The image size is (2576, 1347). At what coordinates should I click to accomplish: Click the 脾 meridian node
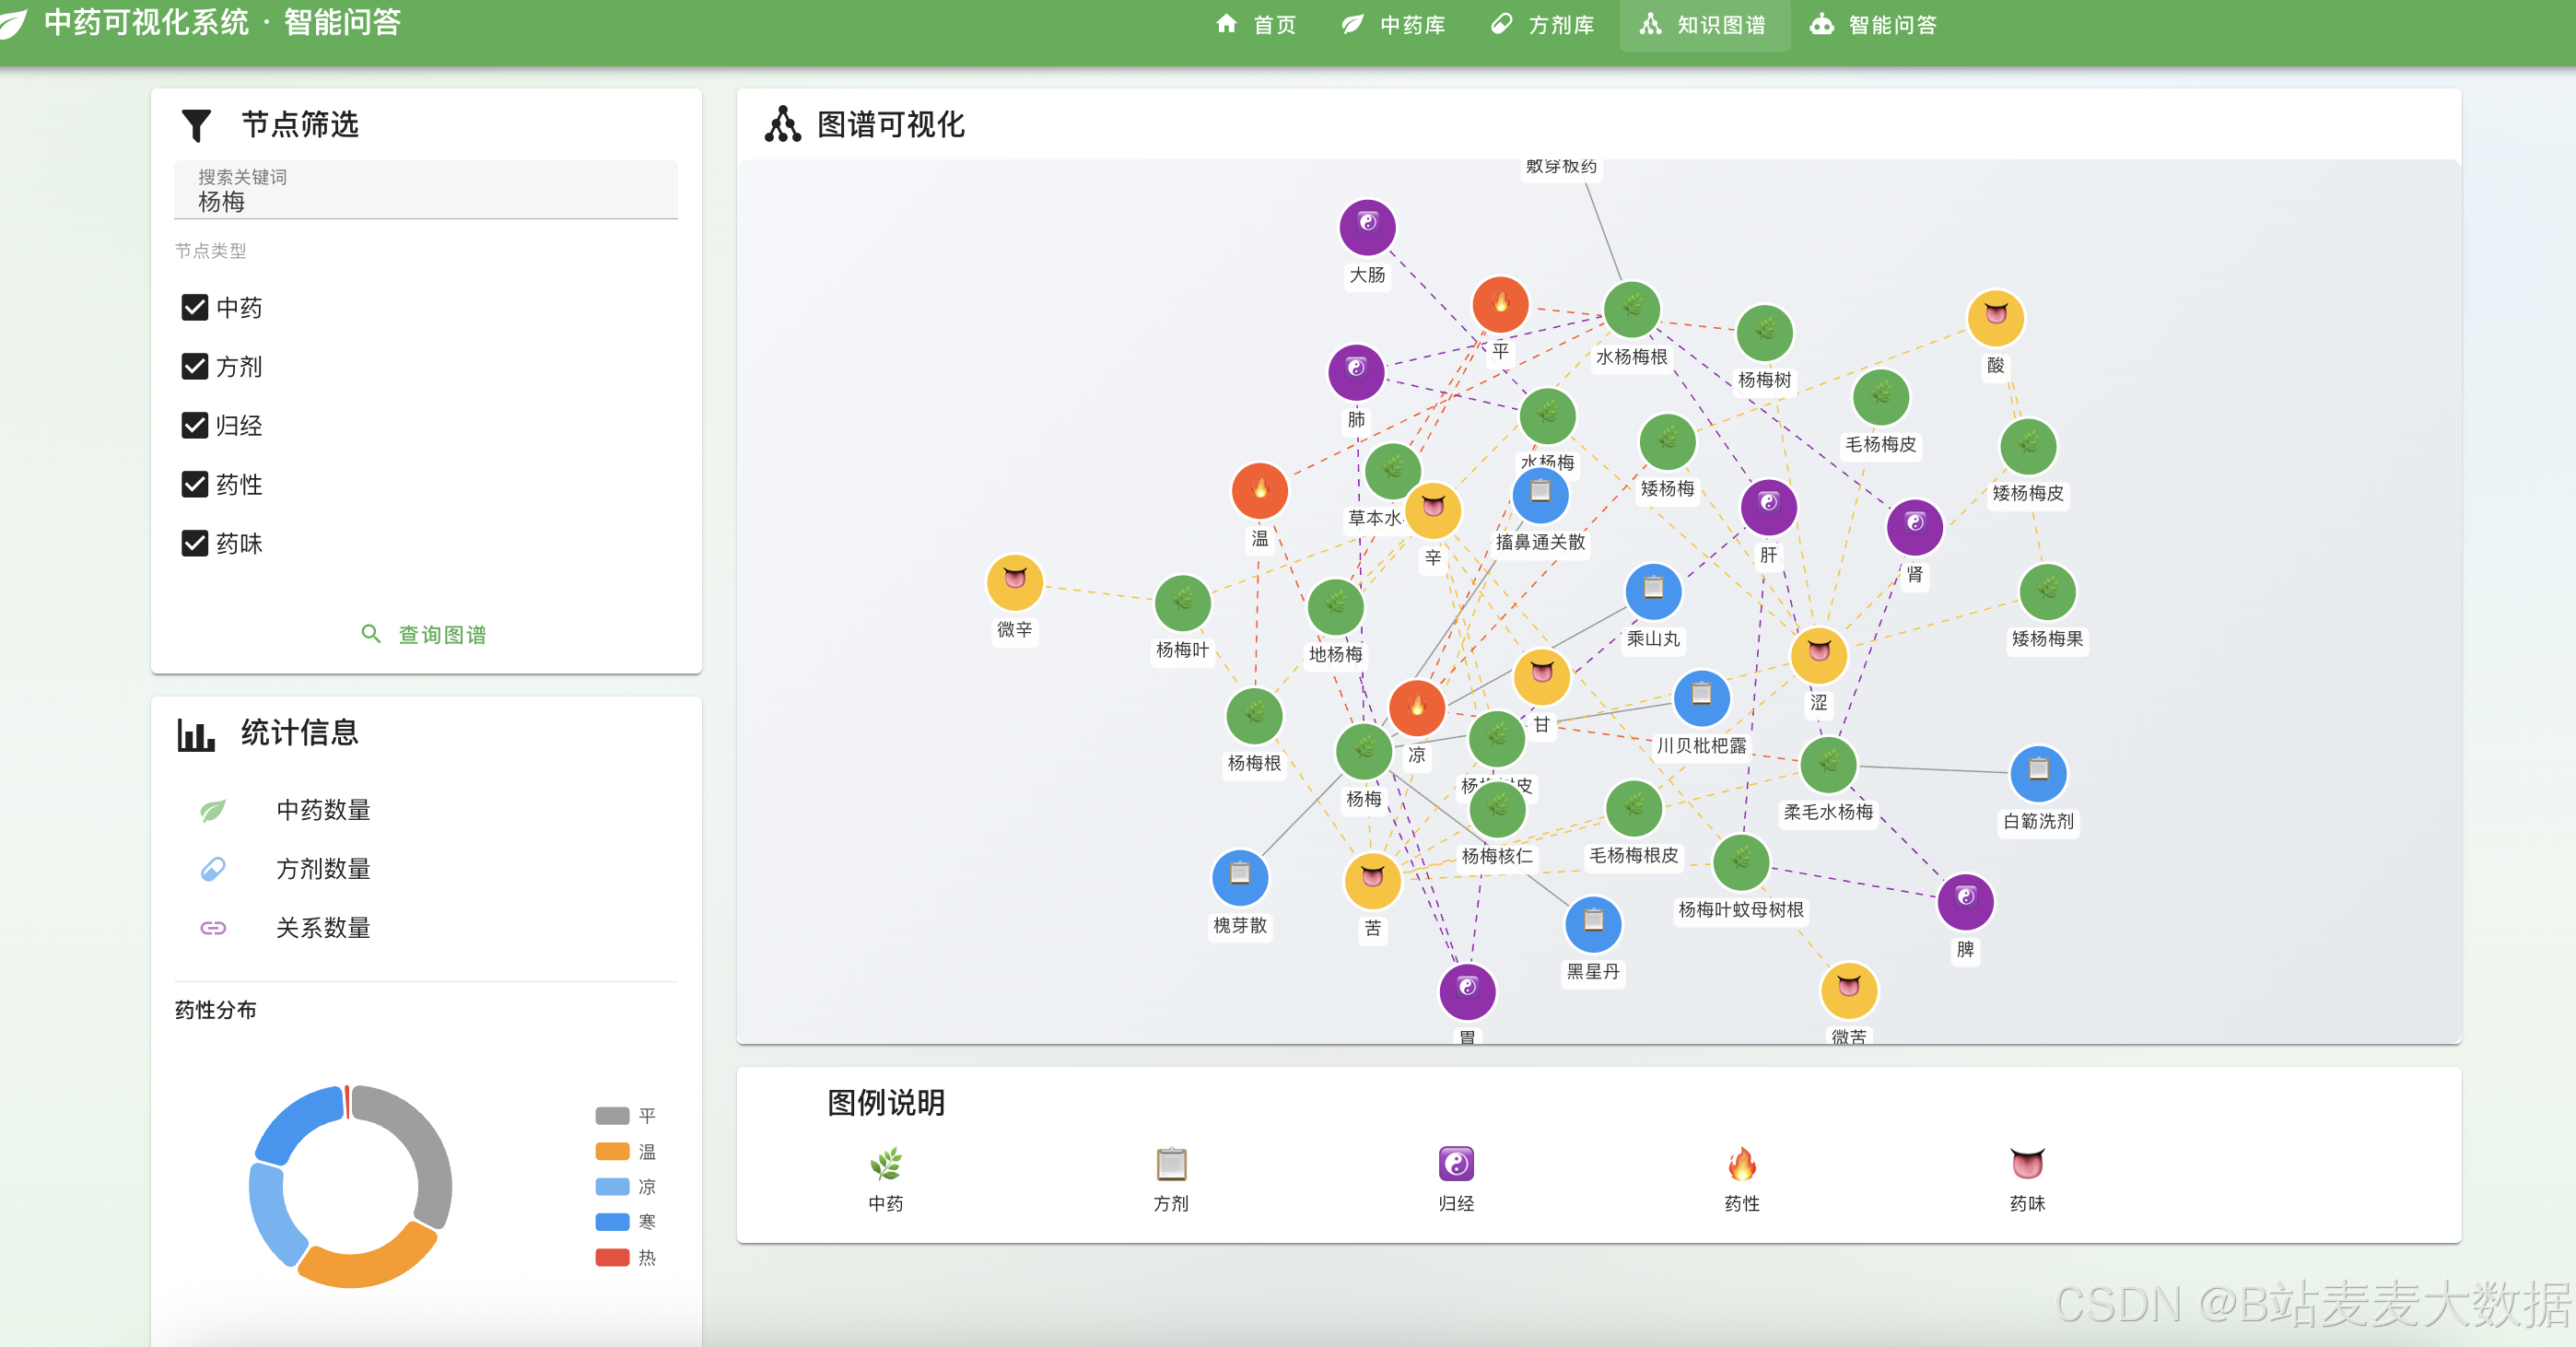click(x=1965, y=901)
